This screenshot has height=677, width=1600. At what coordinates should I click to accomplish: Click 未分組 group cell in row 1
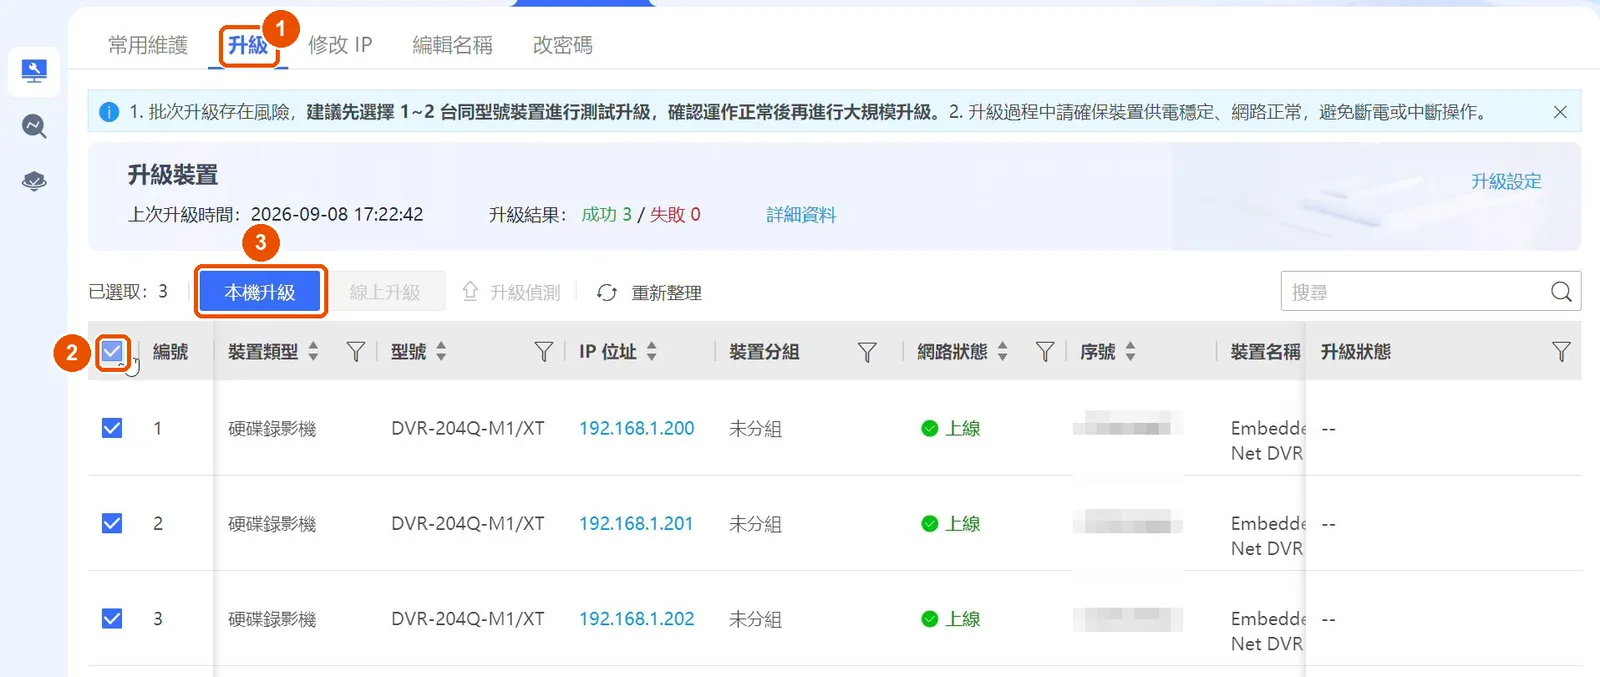[755, 428]
